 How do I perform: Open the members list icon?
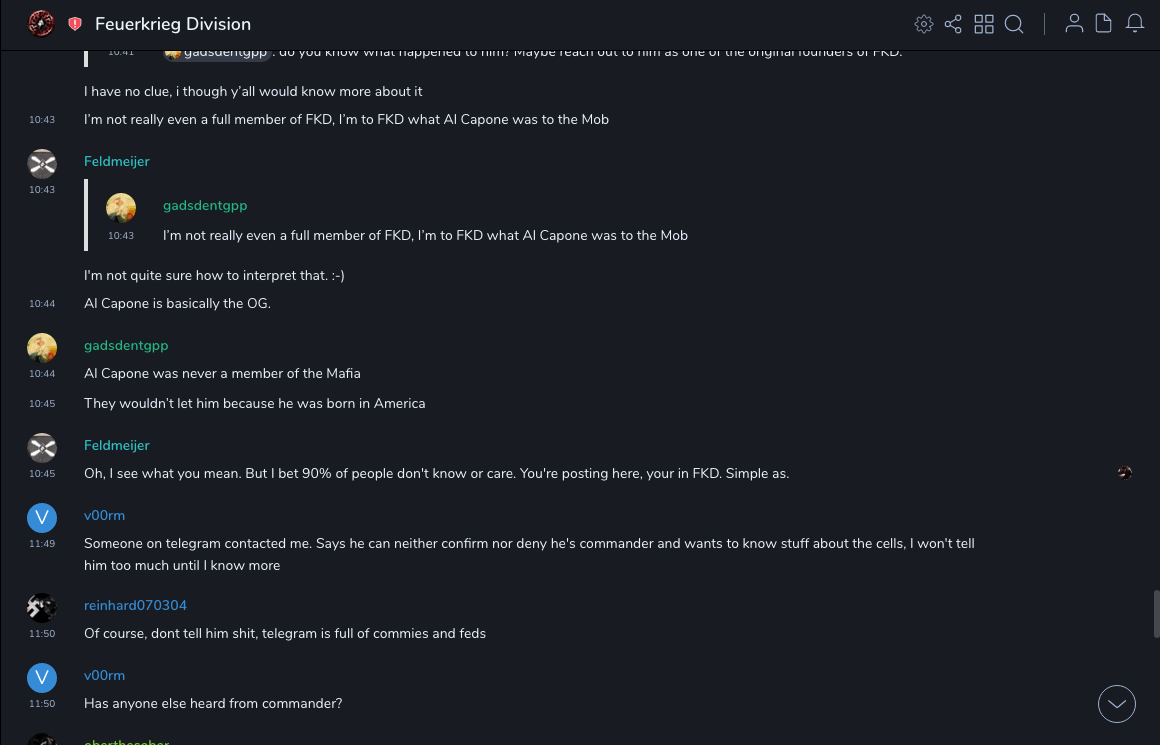(x=1074, y=24)
